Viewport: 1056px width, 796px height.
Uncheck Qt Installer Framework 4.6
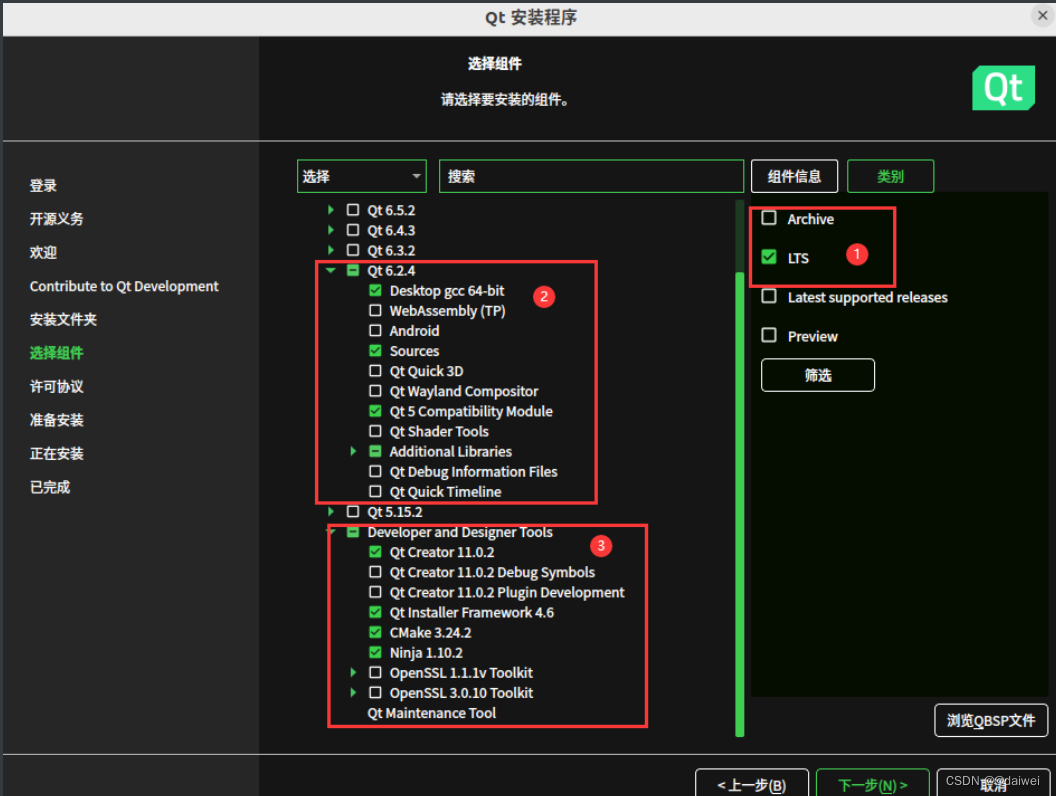(x=375, y=612)
